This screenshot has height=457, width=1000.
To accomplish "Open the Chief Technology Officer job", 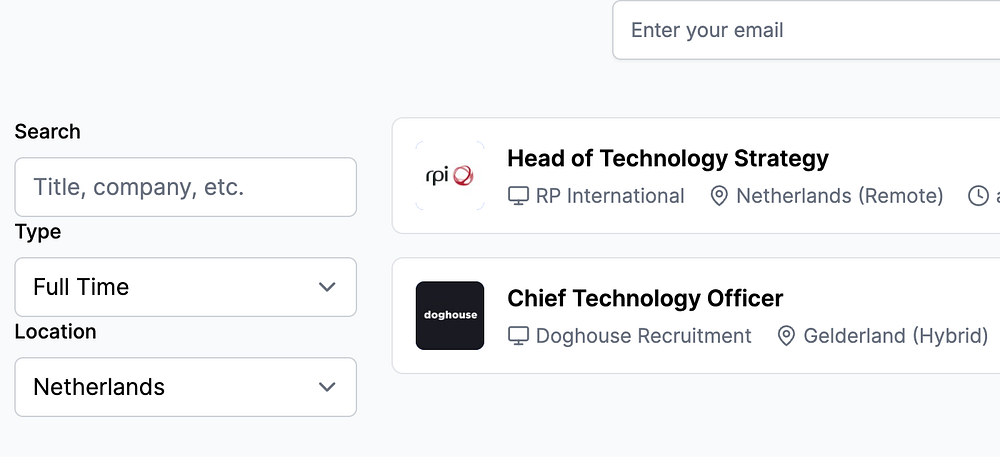I will coord(645,298).
